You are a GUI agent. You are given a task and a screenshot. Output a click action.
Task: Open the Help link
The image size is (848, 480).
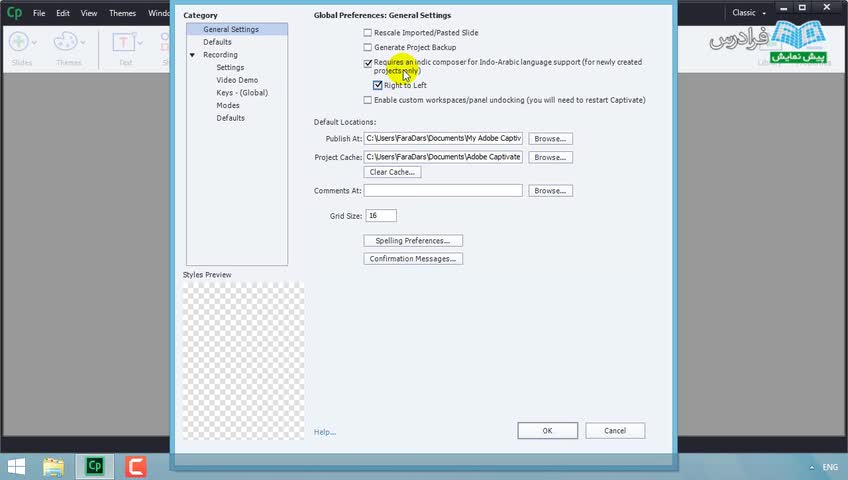click(x=324, y=432)
